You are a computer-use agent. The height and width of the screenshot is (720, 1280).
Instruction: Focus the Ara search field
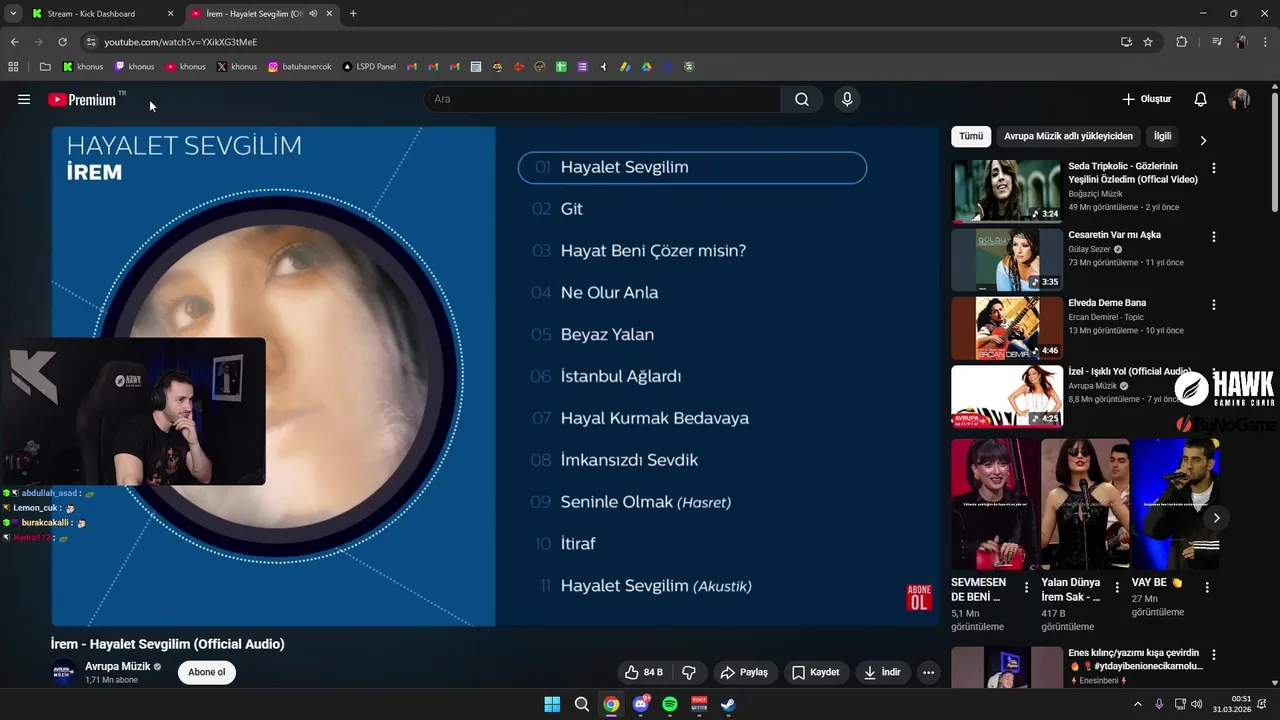pyautogui.click(x=602, y=99)
